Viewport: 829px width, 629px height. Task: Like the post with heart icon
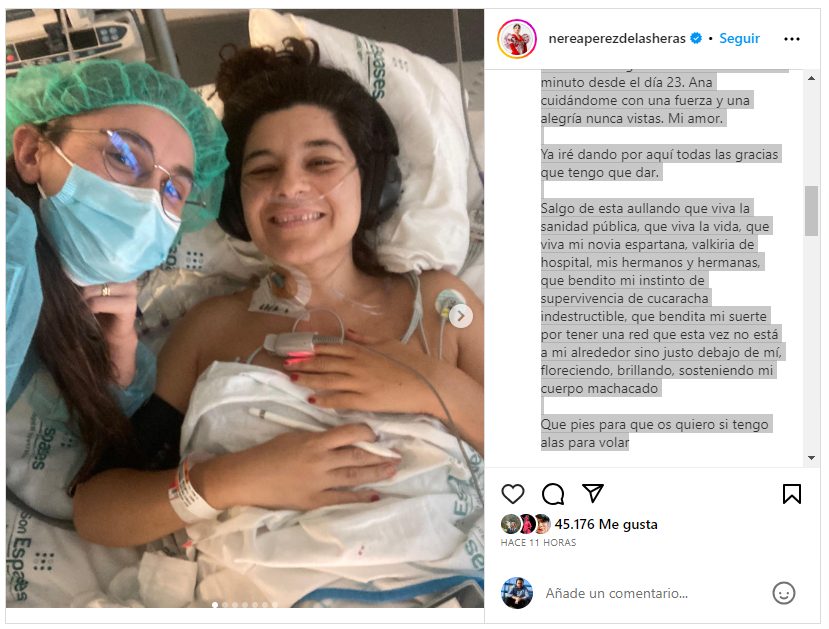512,494
